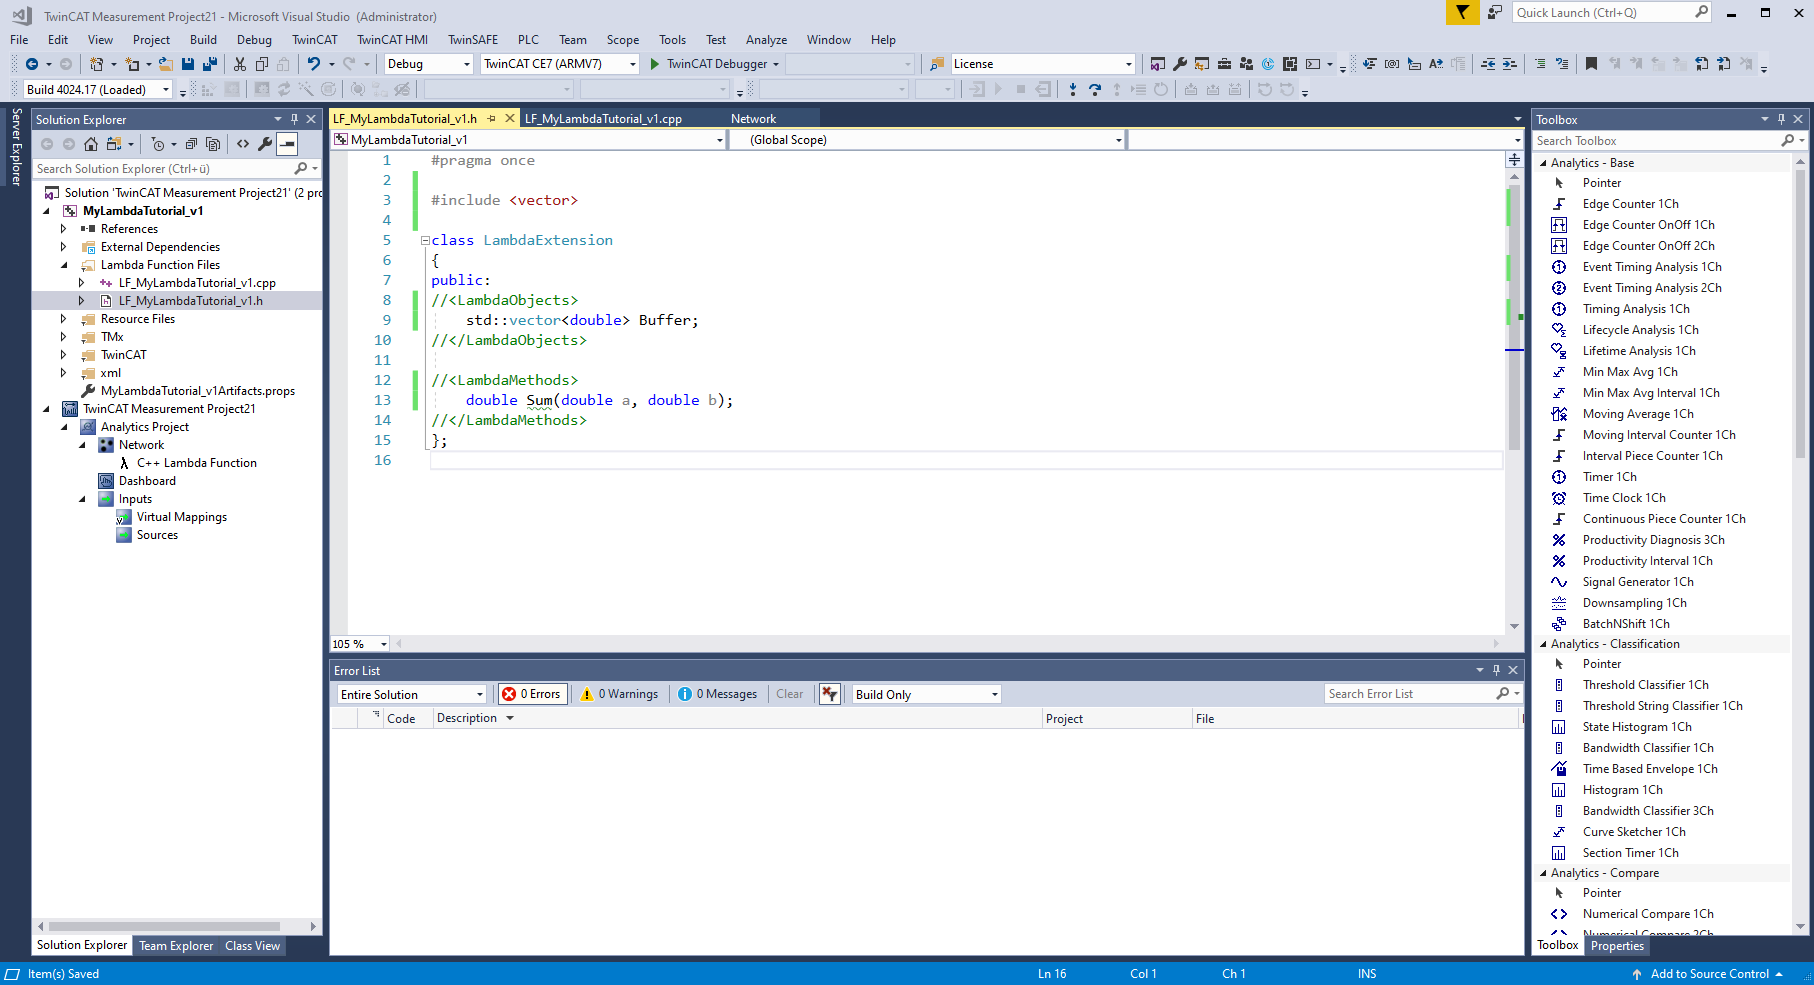
Task: Collapse the Analytics - Base toolbox group
Action: coord(1543,163)
